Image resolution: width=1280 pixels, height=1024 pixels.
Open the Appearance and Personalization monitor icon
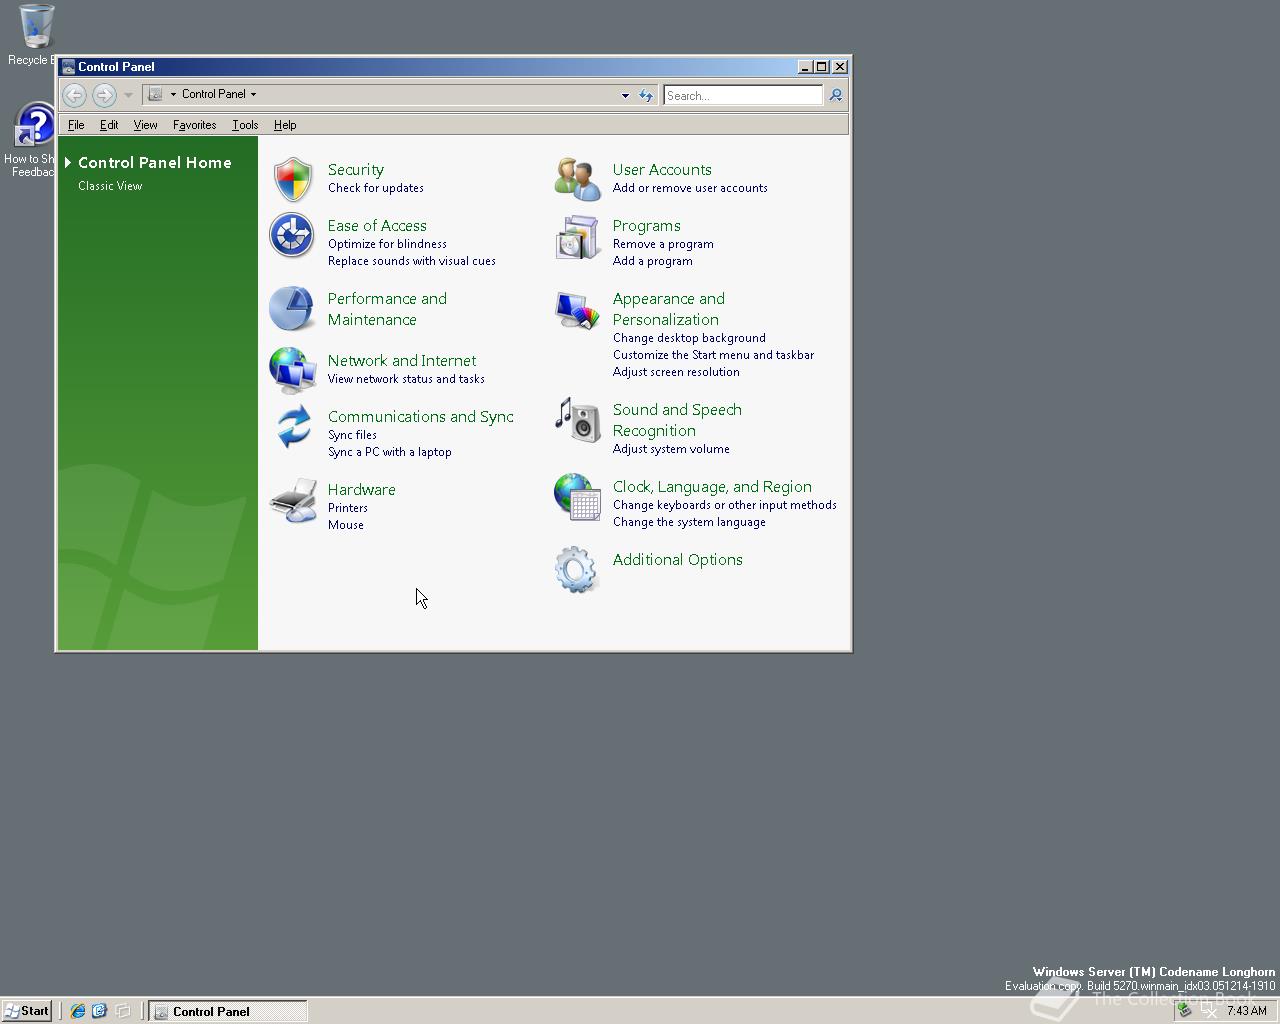577,310
